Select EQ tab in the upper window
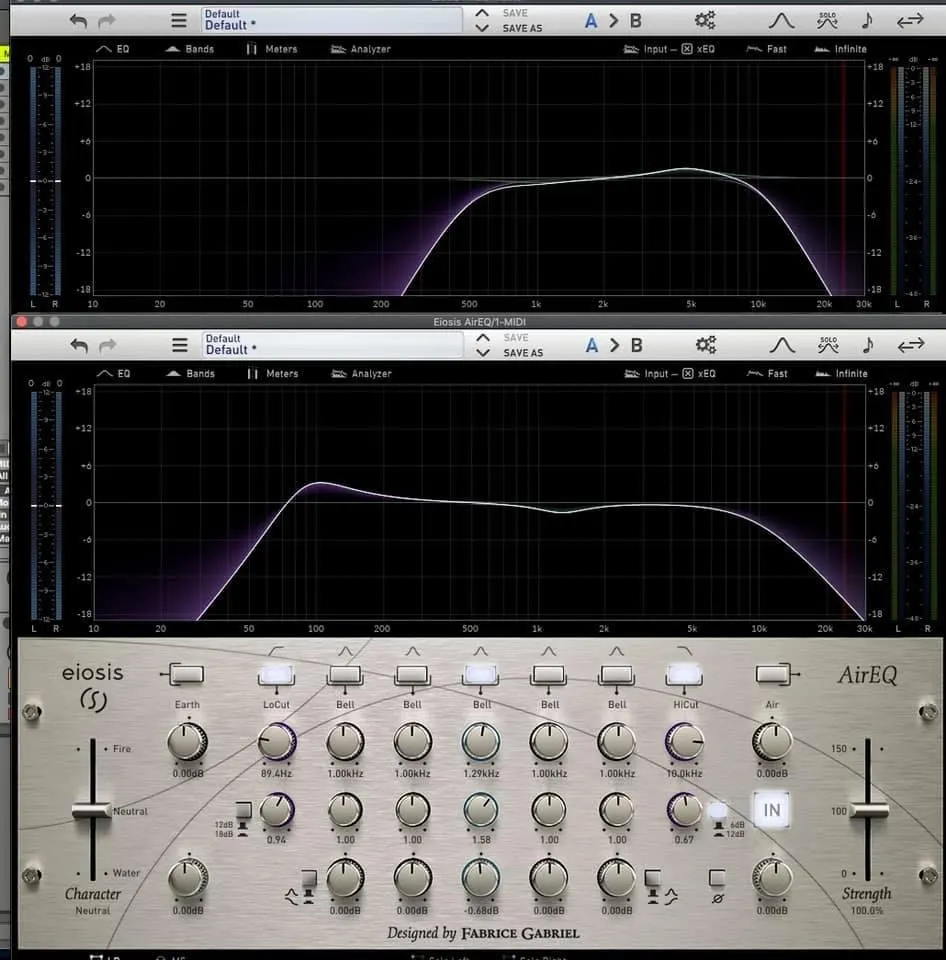 coord(113,49)
